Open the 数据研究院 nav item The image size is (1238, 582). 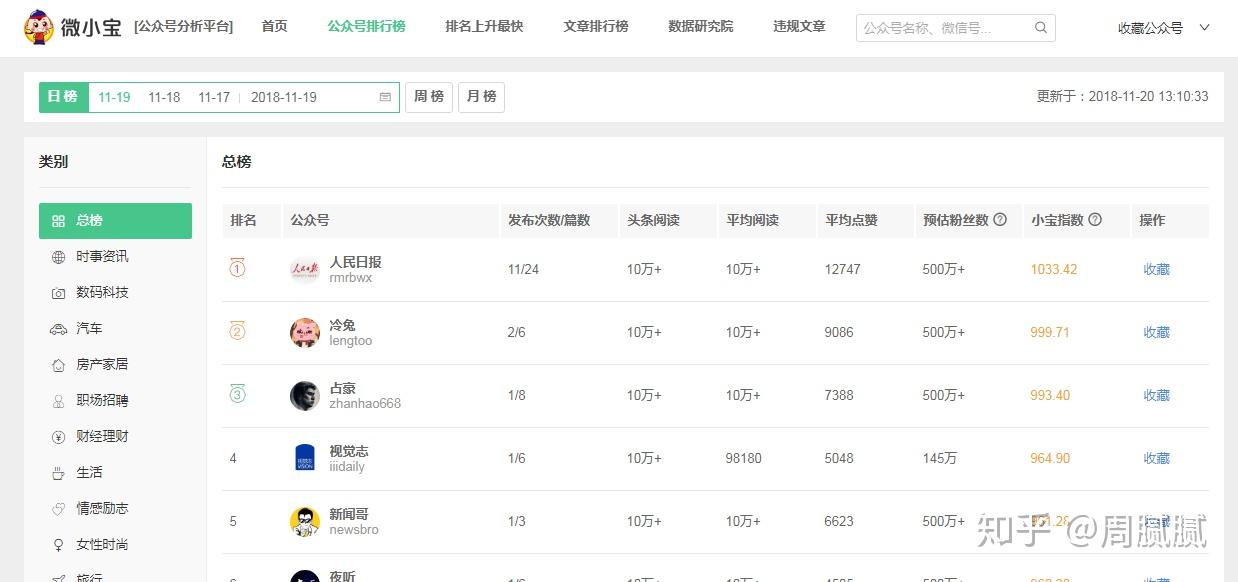pos(701,27)
